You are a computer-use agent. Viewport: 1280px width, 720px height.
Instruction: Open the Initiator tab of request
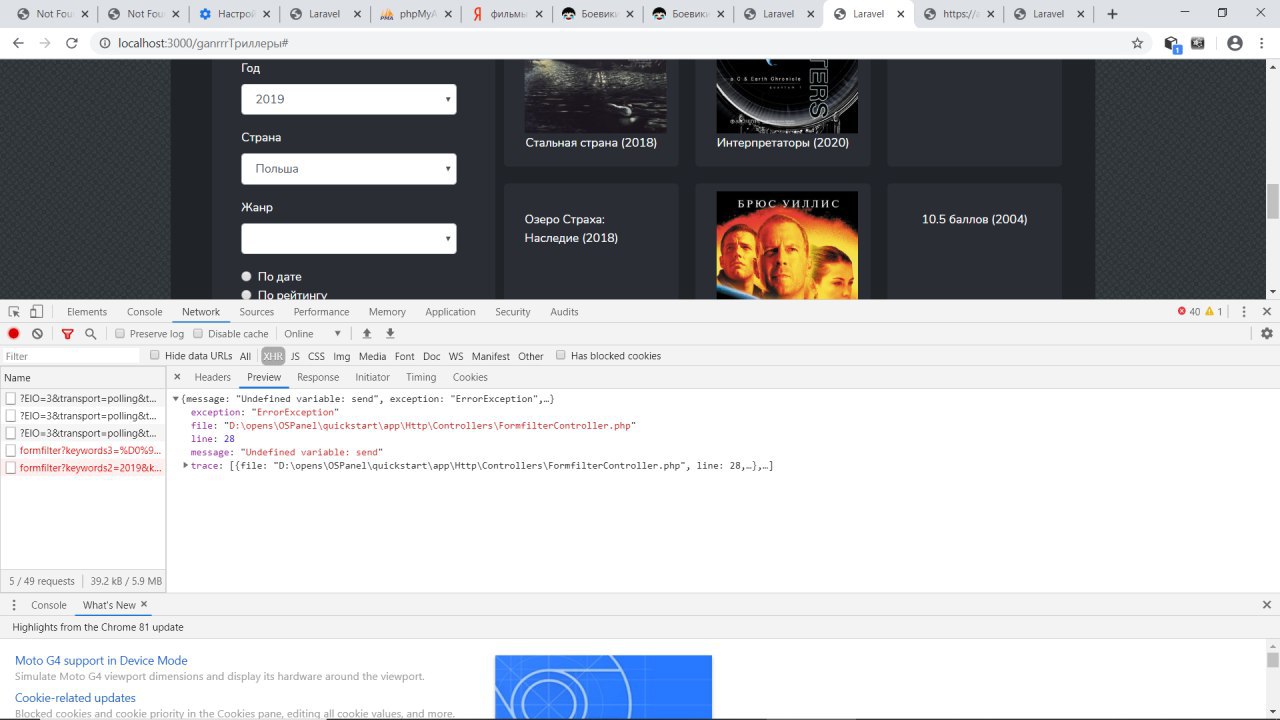pyautogui.click(x=372, y=377)
